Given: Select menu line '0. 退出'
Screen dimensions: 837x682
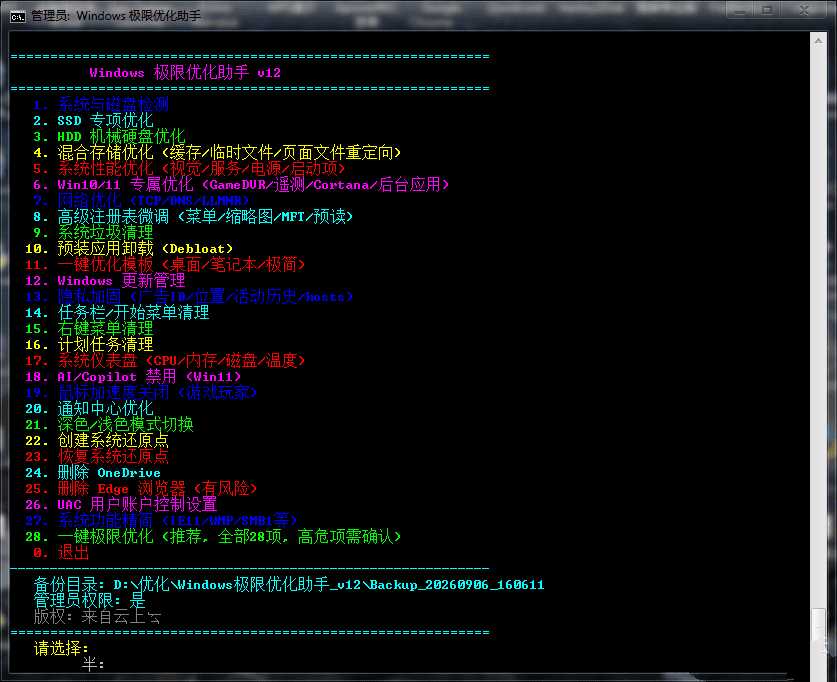Looking at the screenshot, I should (61, 553).
